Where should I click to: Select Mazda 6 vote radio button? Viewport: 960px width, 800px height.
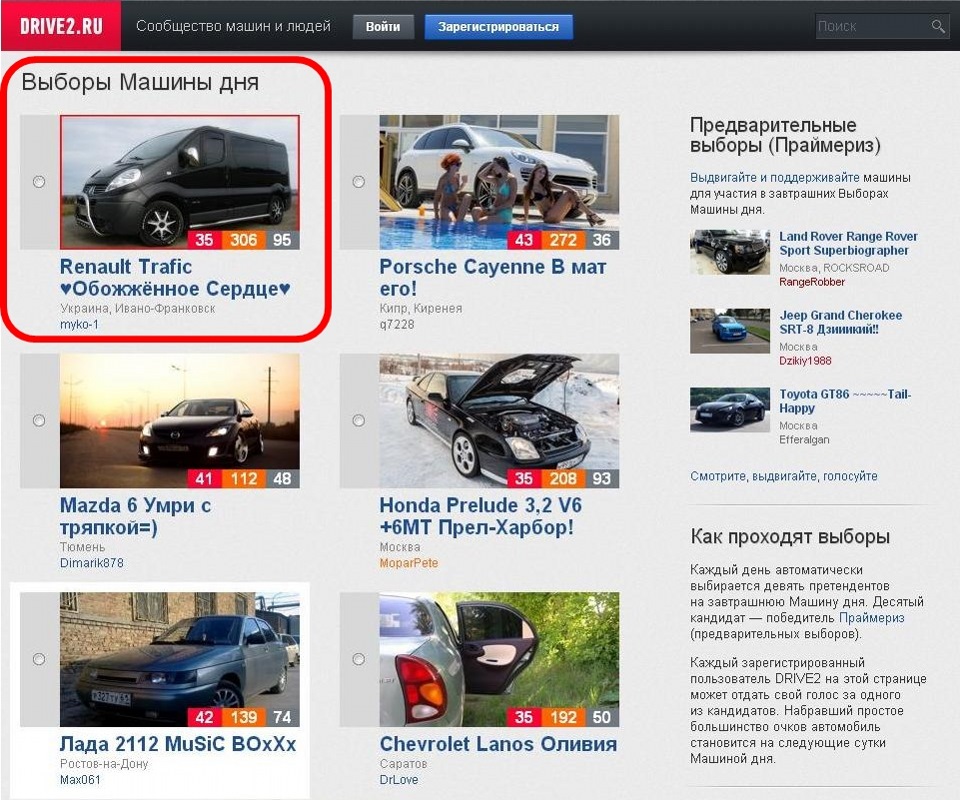[x=39, y=421]
